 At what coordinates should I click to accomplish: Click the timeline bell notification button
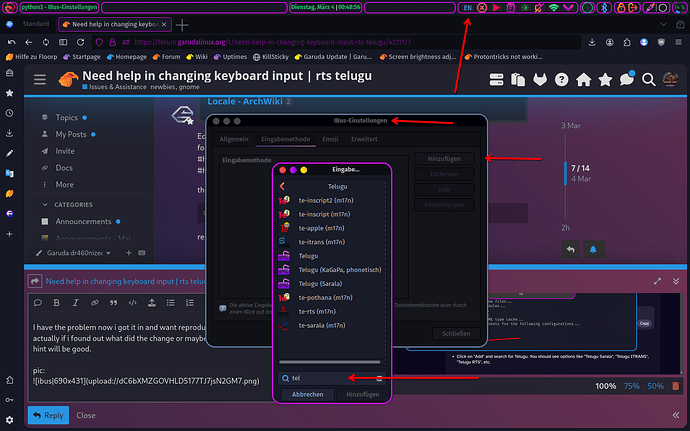[593, 250]
